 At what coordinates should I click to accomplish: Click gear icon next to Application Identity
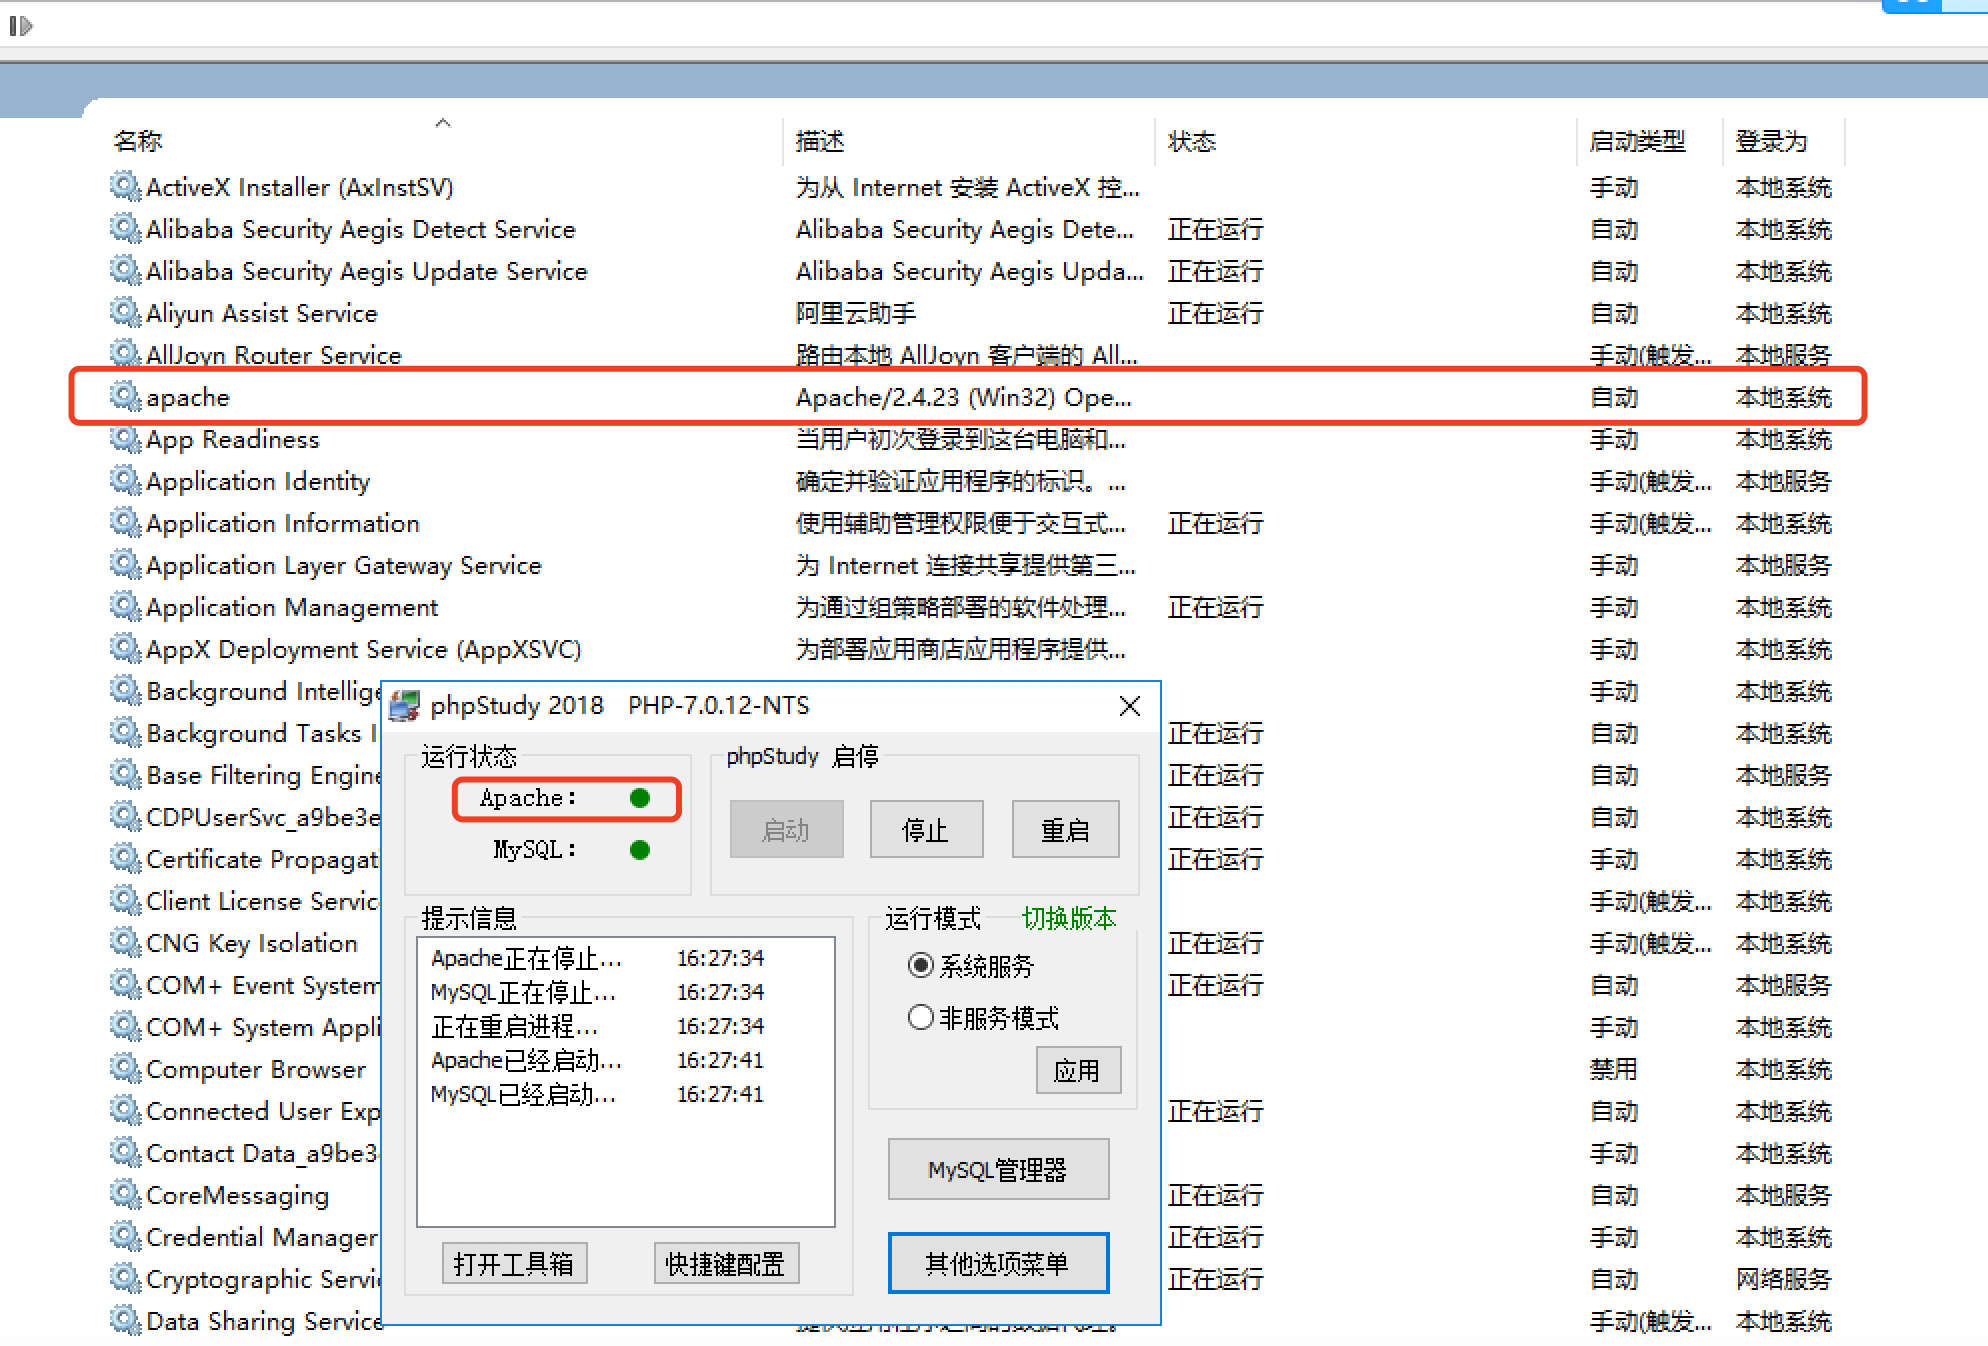coord(125,480)
